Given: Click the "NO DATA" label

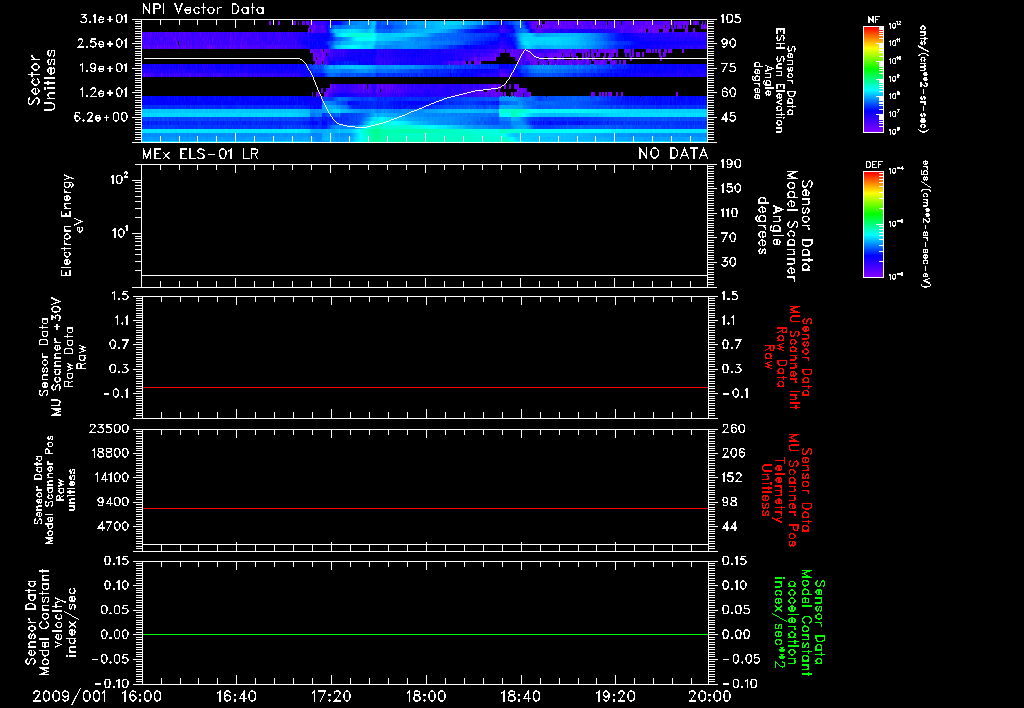Looking at the screenshot, I should [x=673, y=154].
